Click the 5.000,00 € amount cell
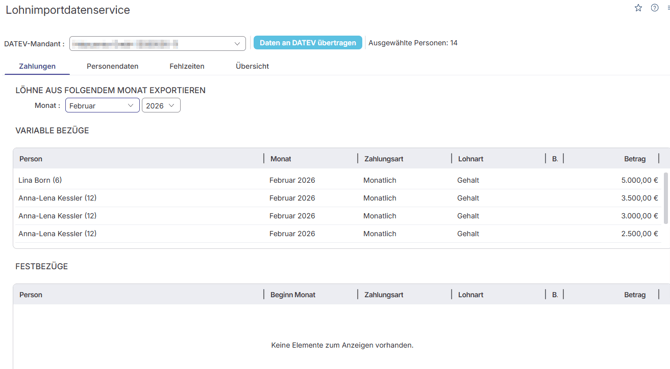 point(639,180)
